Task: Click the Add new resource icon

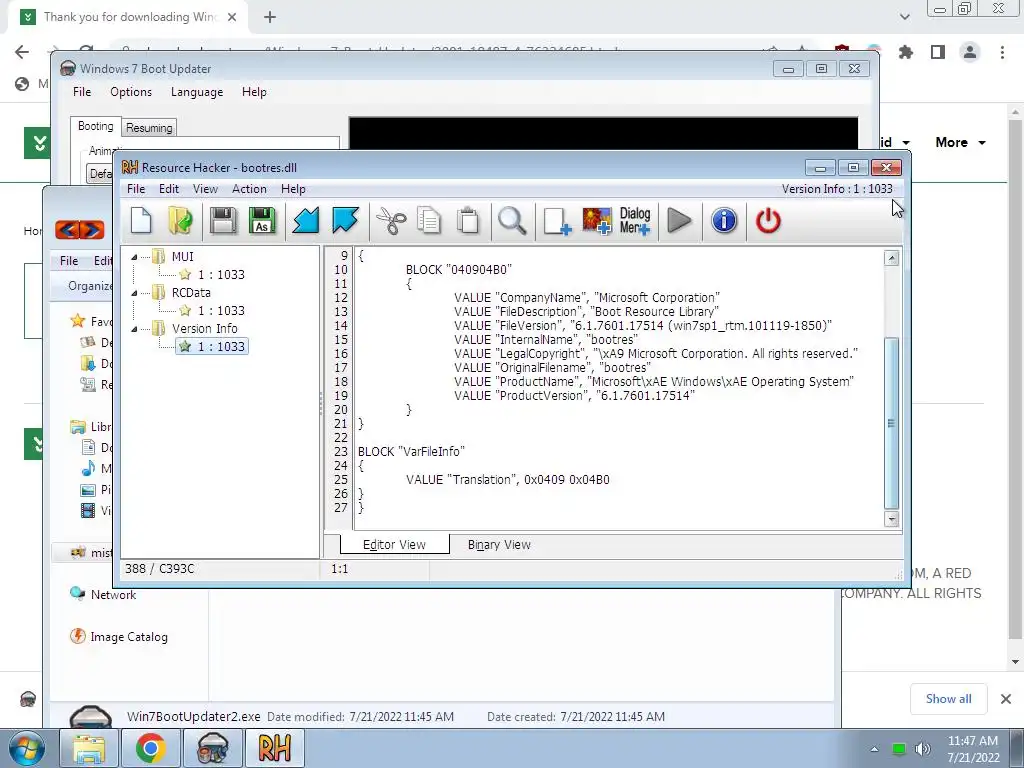Action: (557, 221)
